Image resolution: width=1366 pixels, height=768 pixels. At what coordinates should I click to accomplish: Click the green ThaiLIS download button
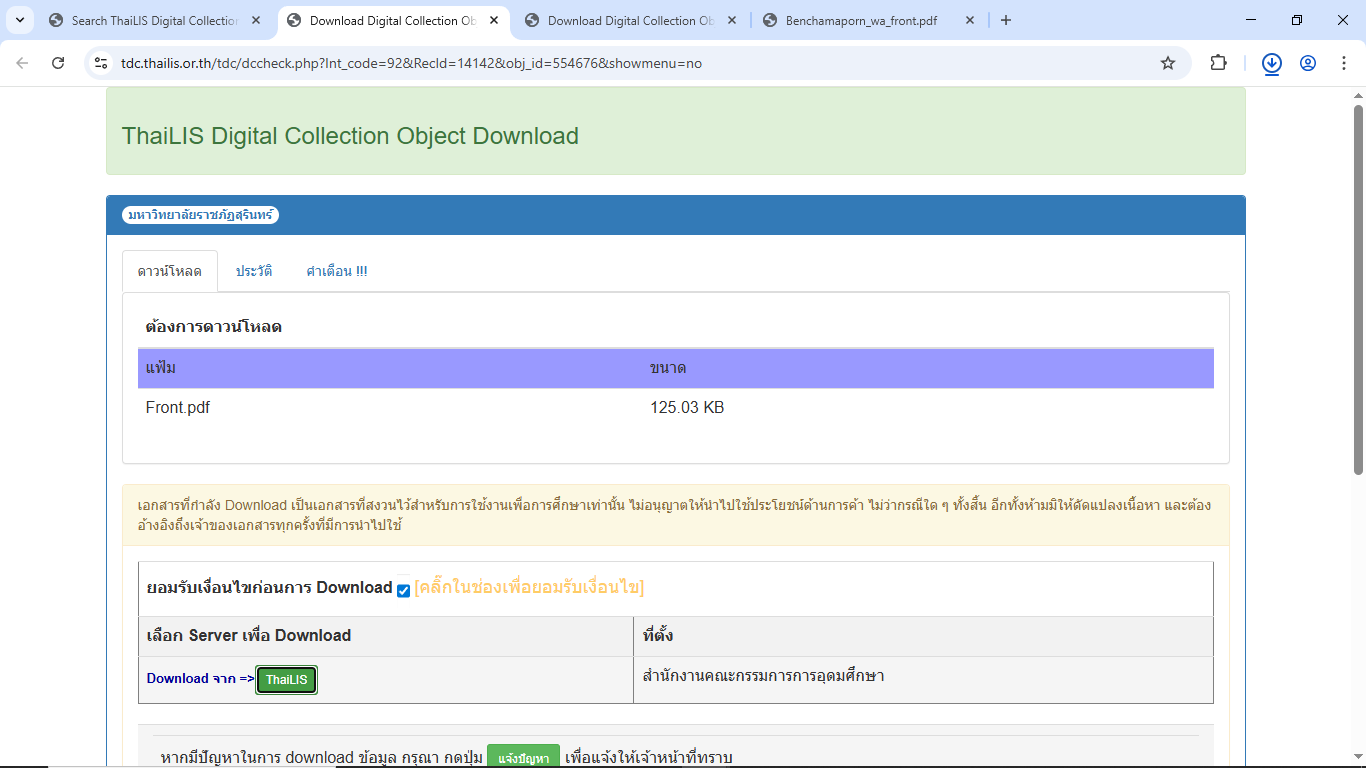point(287,680)
